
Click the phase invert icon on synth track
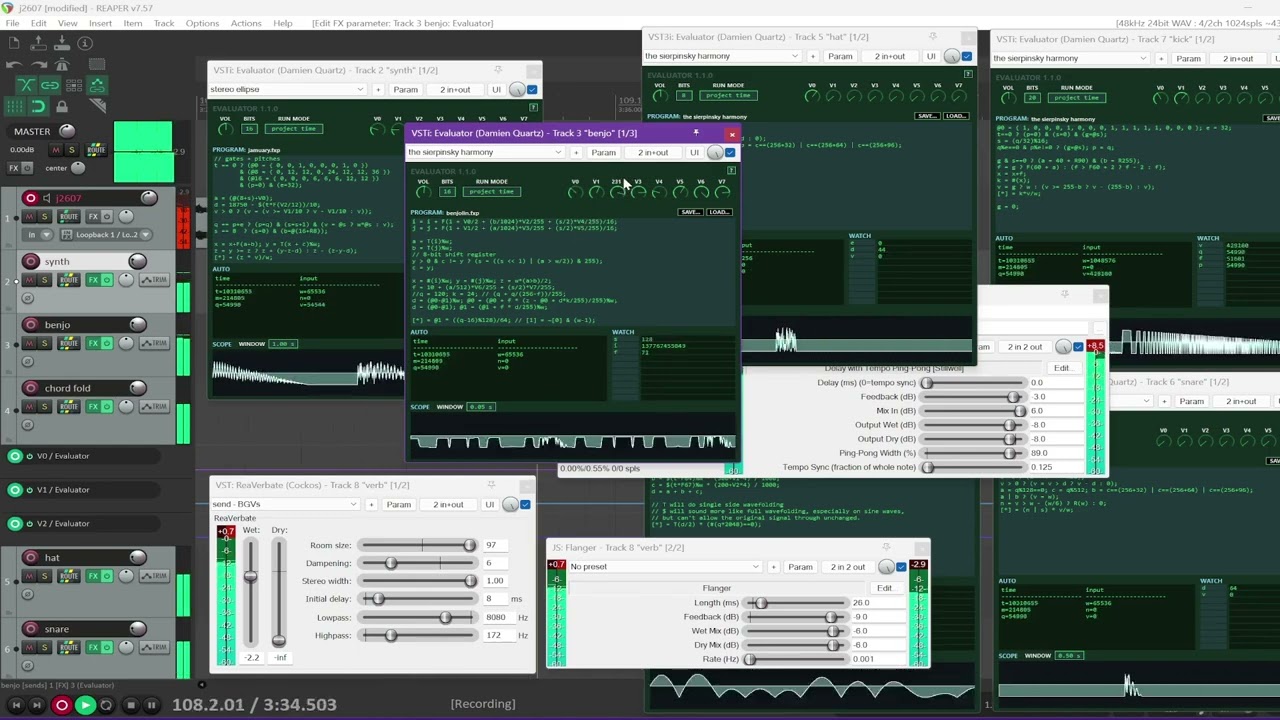point(27,298)
